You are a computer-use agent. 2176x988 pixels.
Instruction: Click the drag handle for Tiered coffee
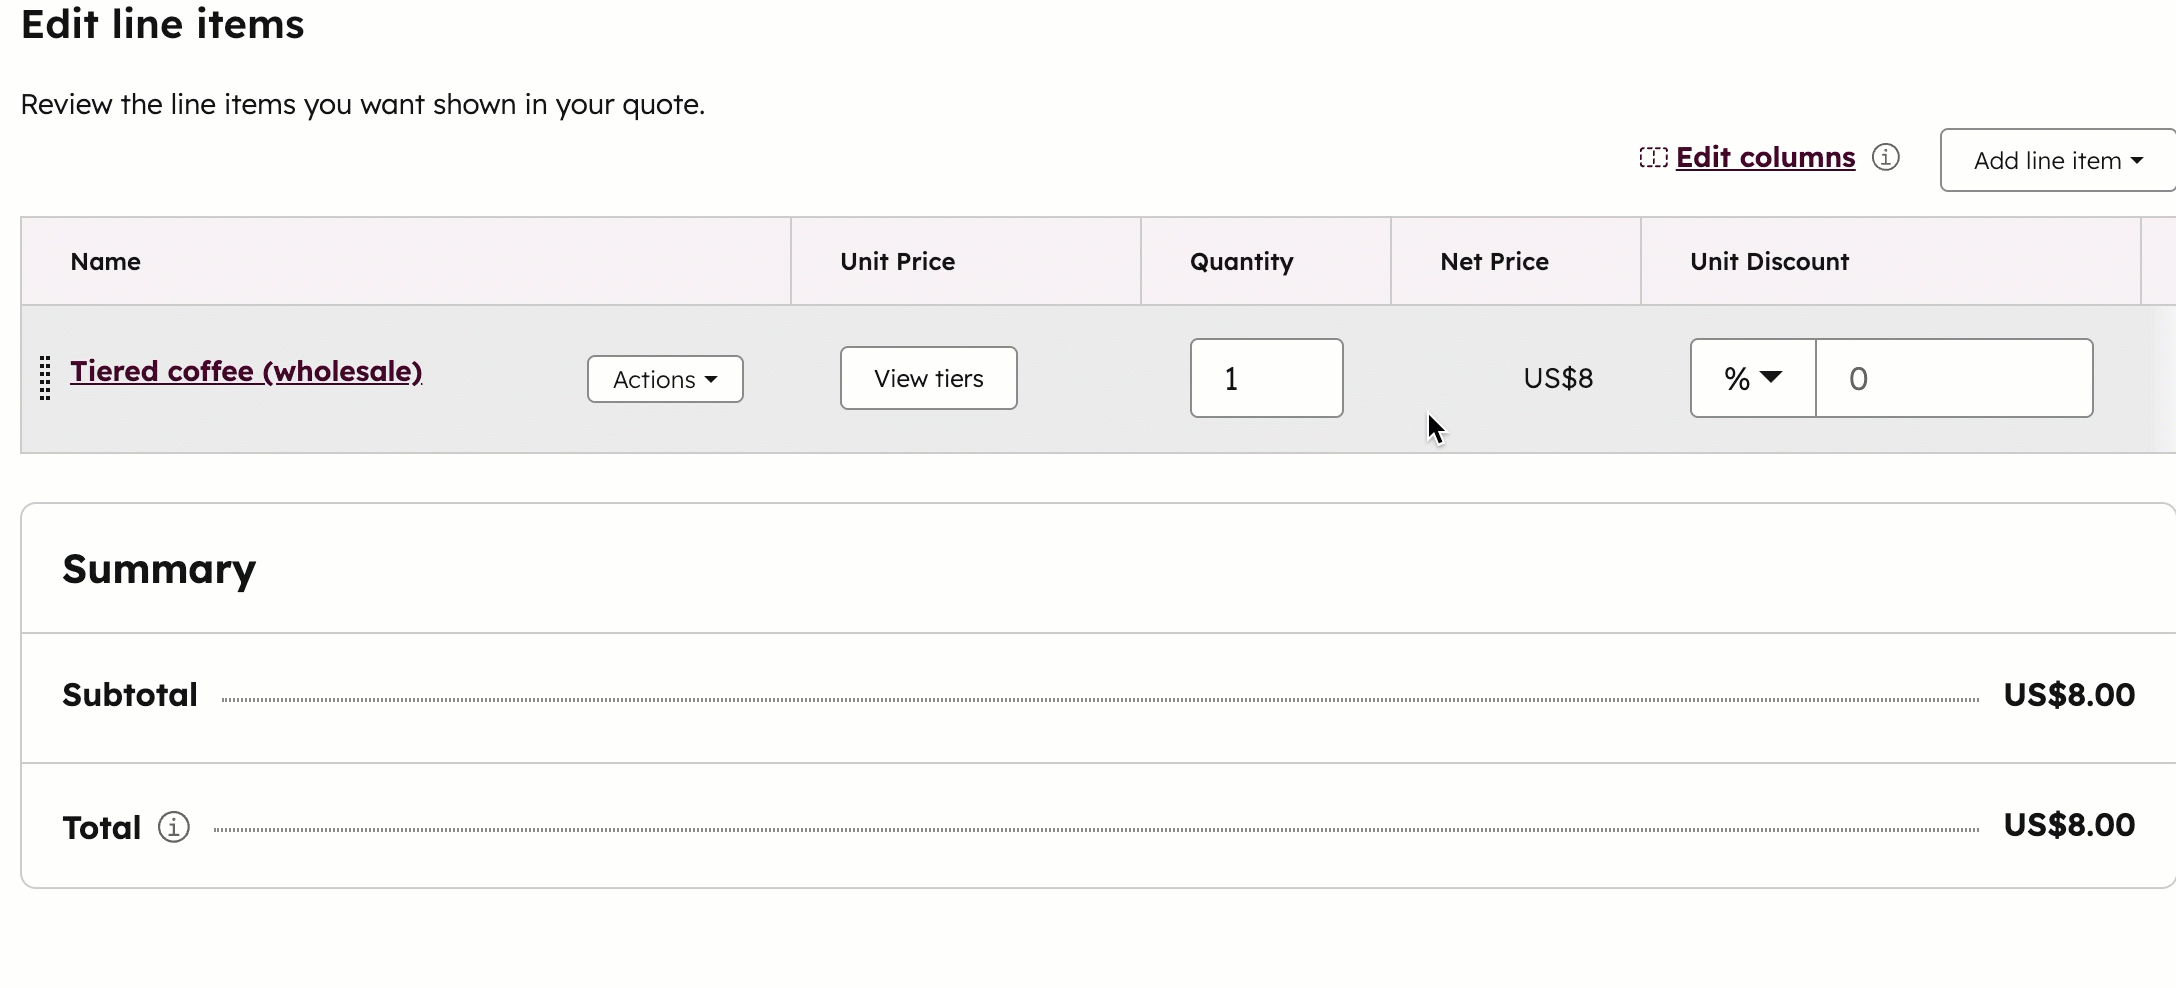(x=44, y=378)
